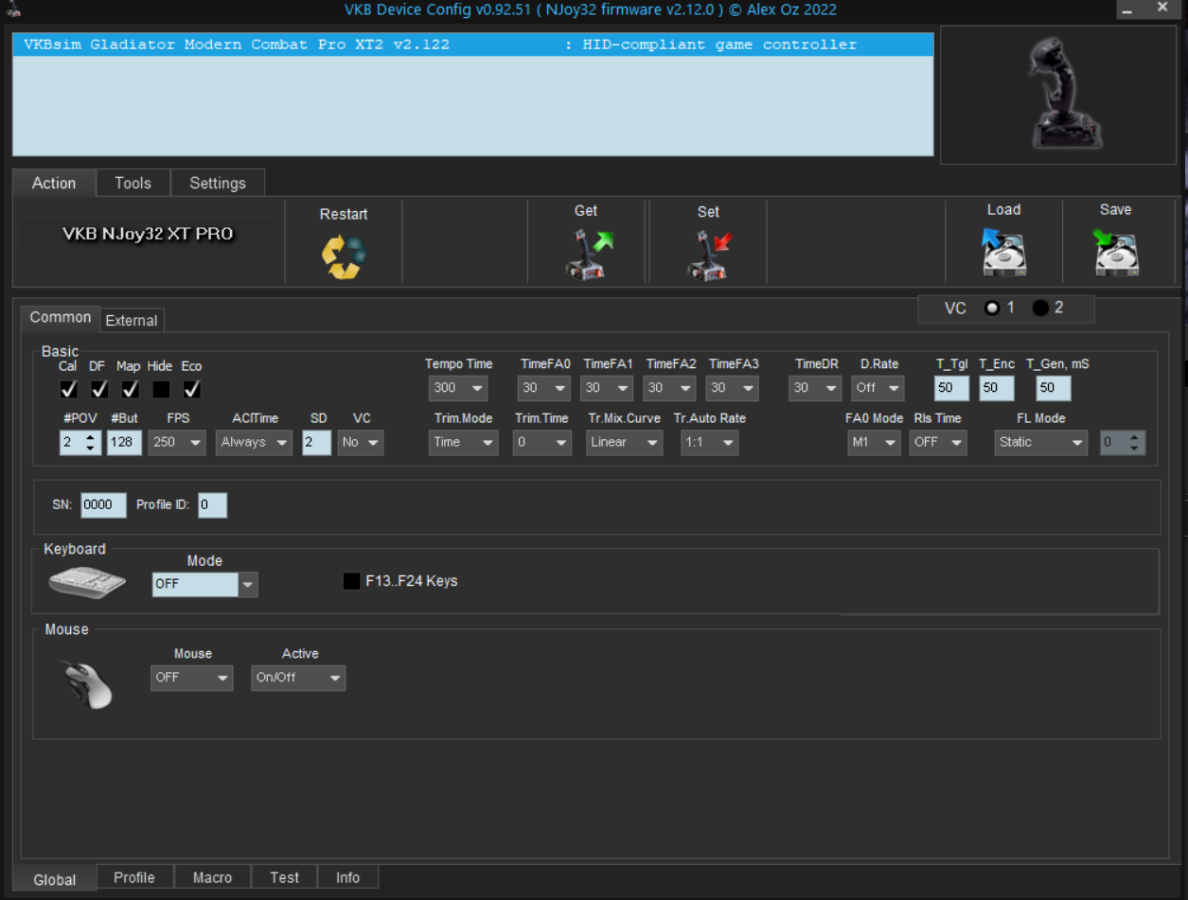Click the FL Mode value stepper

pyautogui.click(x=1133, y=442)
